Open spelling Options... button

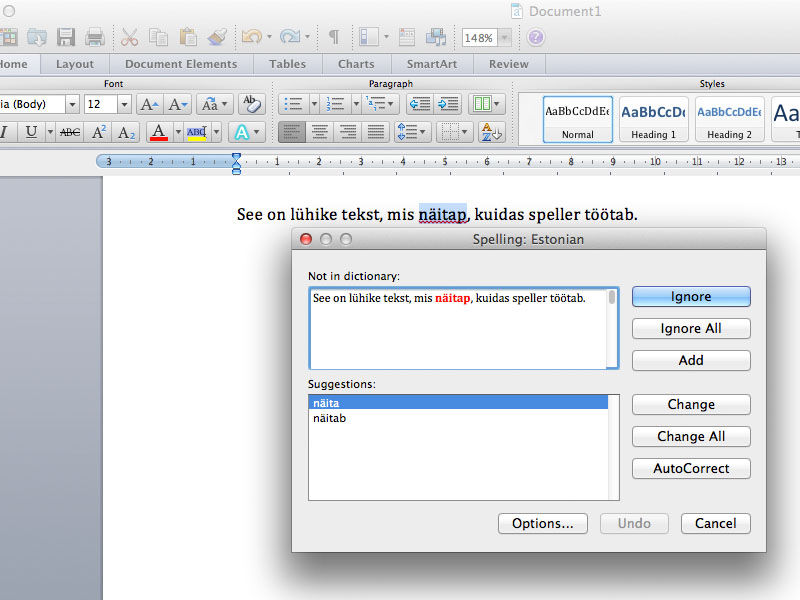coord(542,523)
